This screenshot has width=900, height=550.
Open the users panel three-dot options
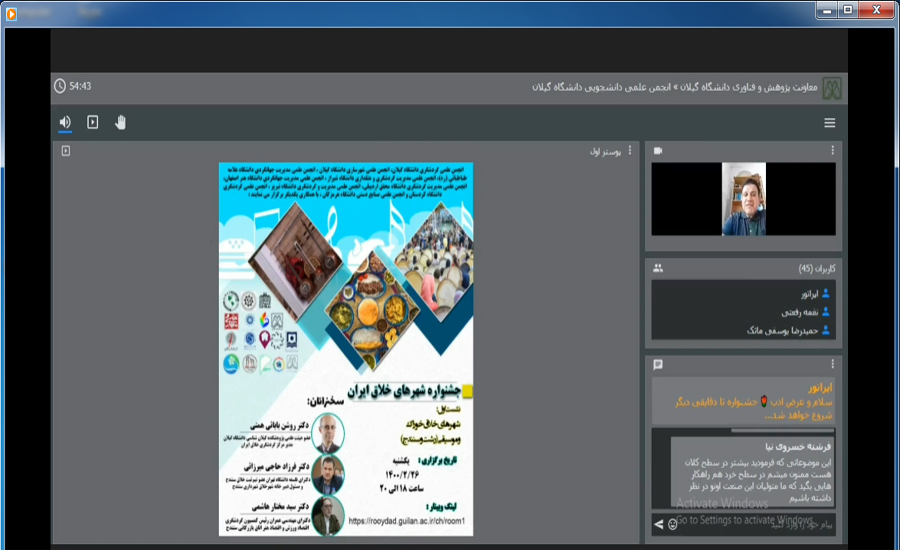point(832,268)
